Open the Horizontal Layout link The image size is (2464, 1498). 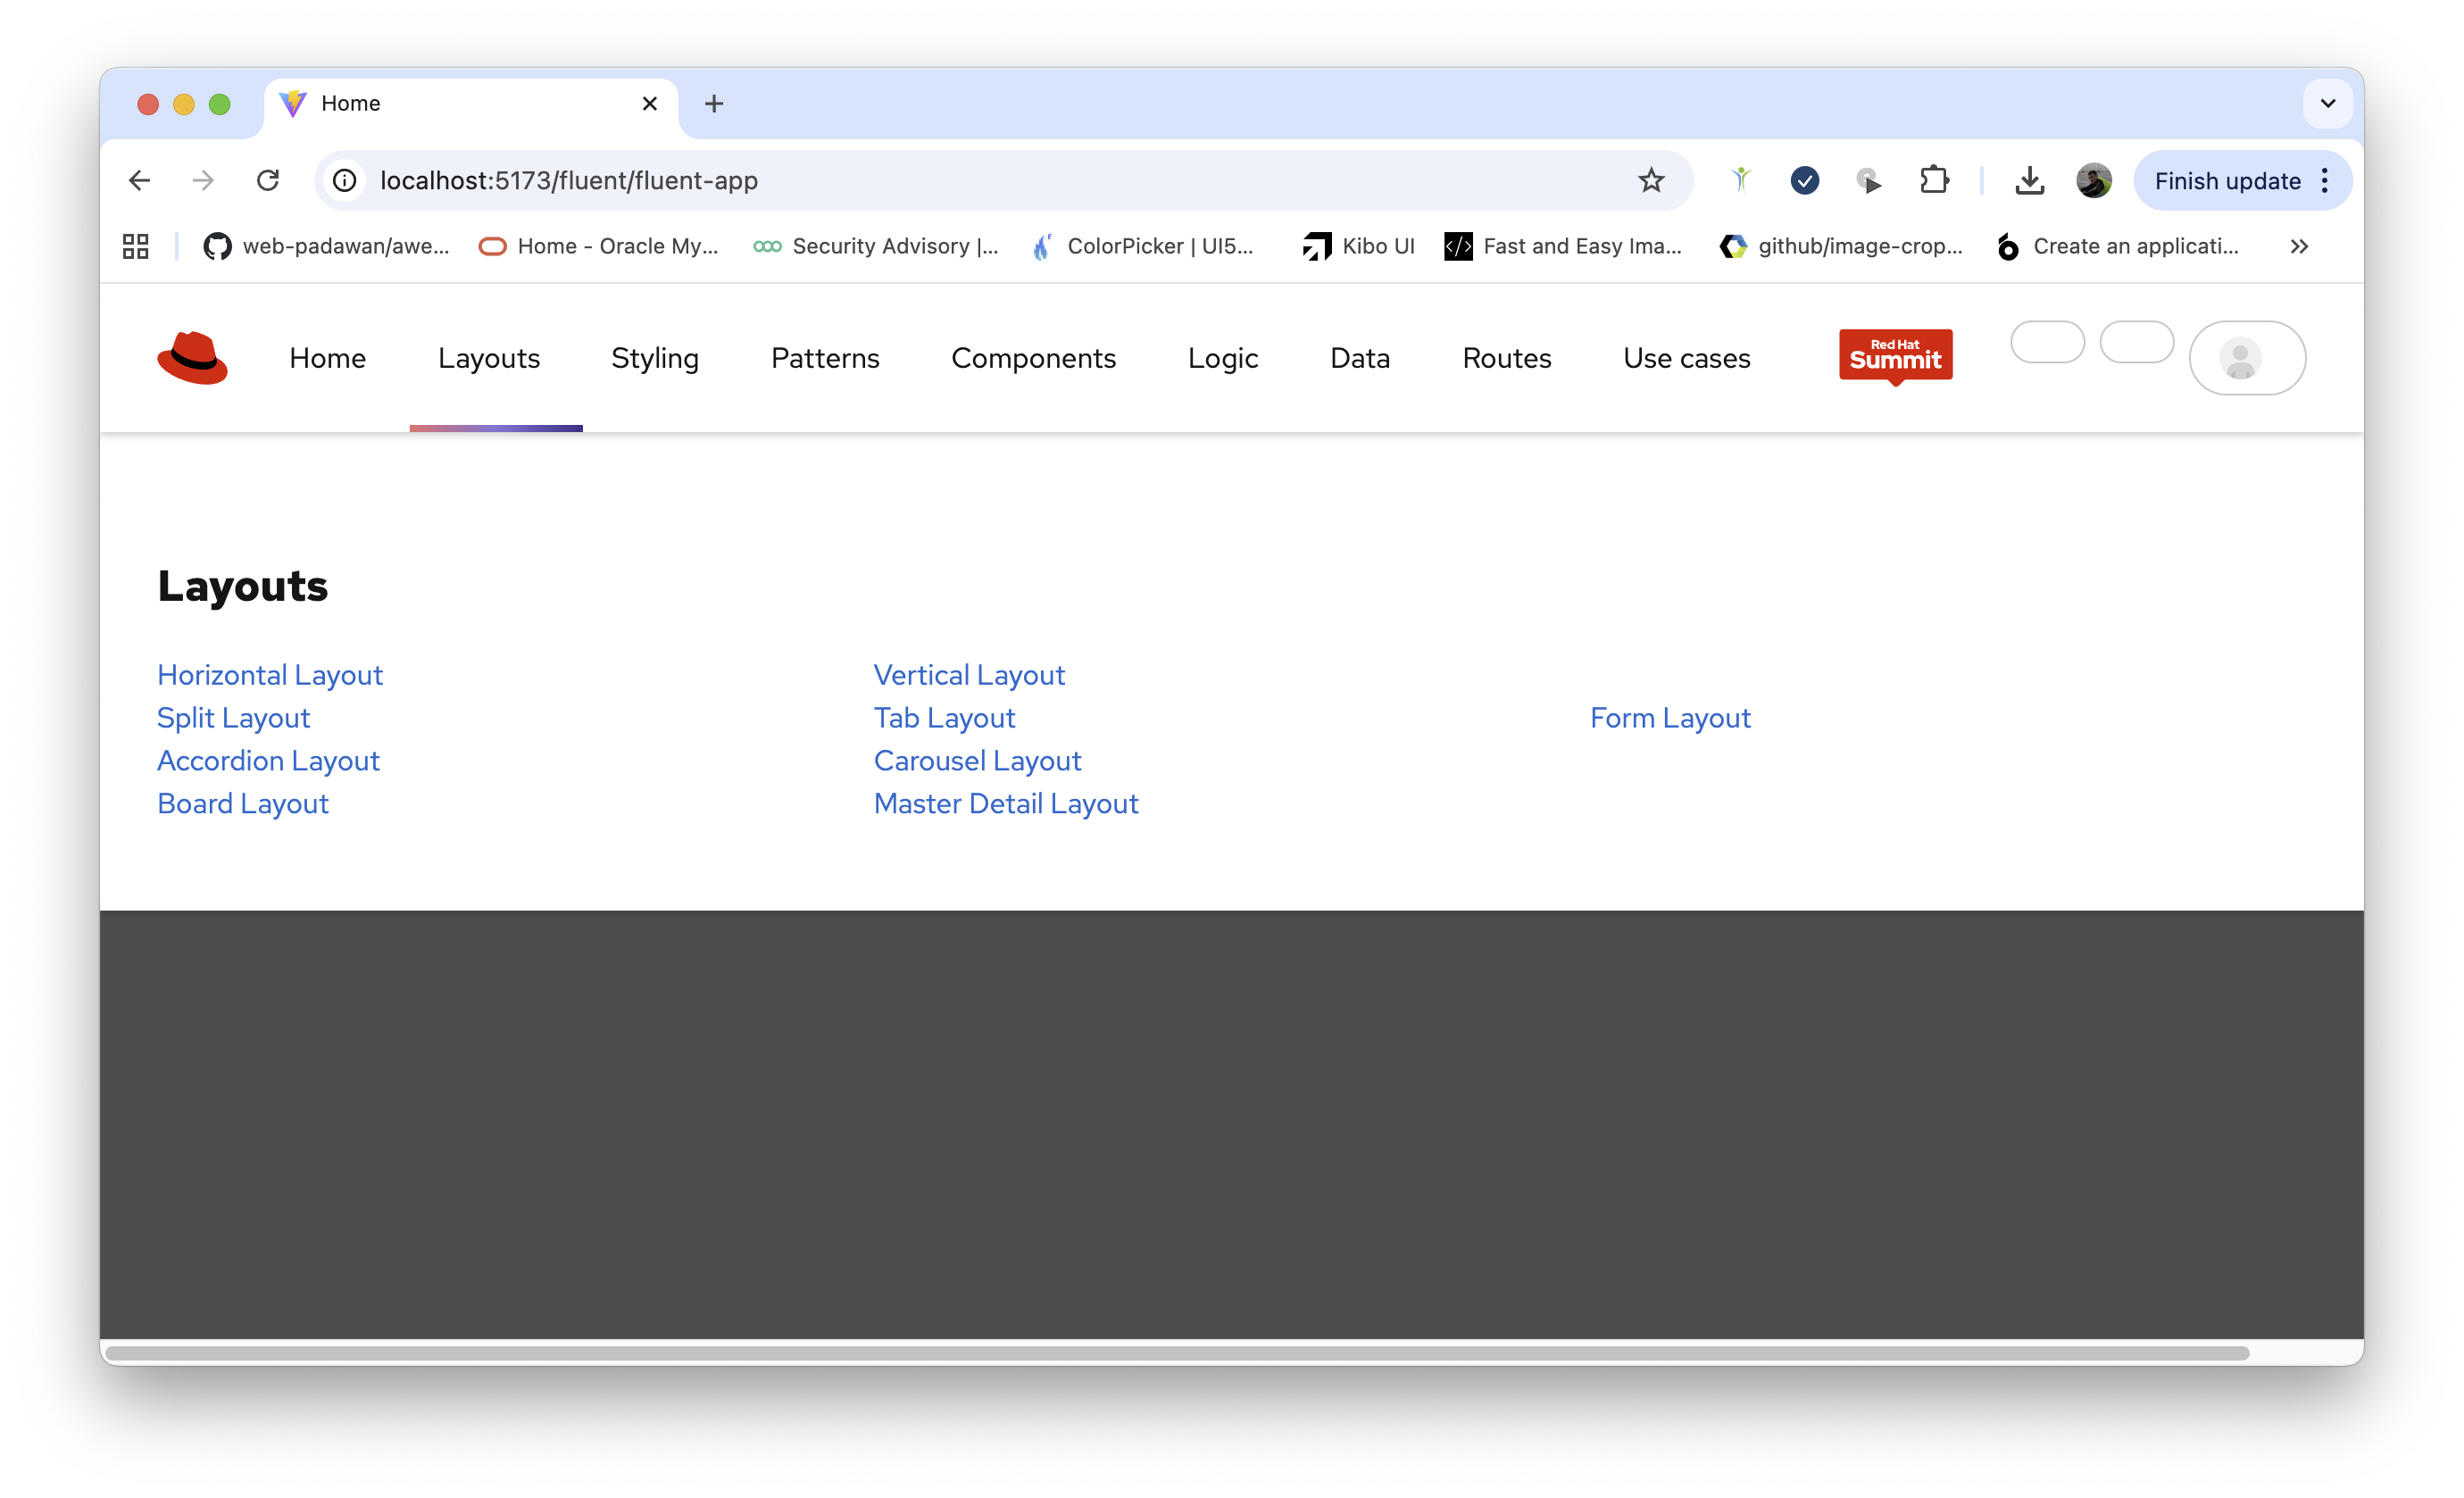tap(270, 675)
